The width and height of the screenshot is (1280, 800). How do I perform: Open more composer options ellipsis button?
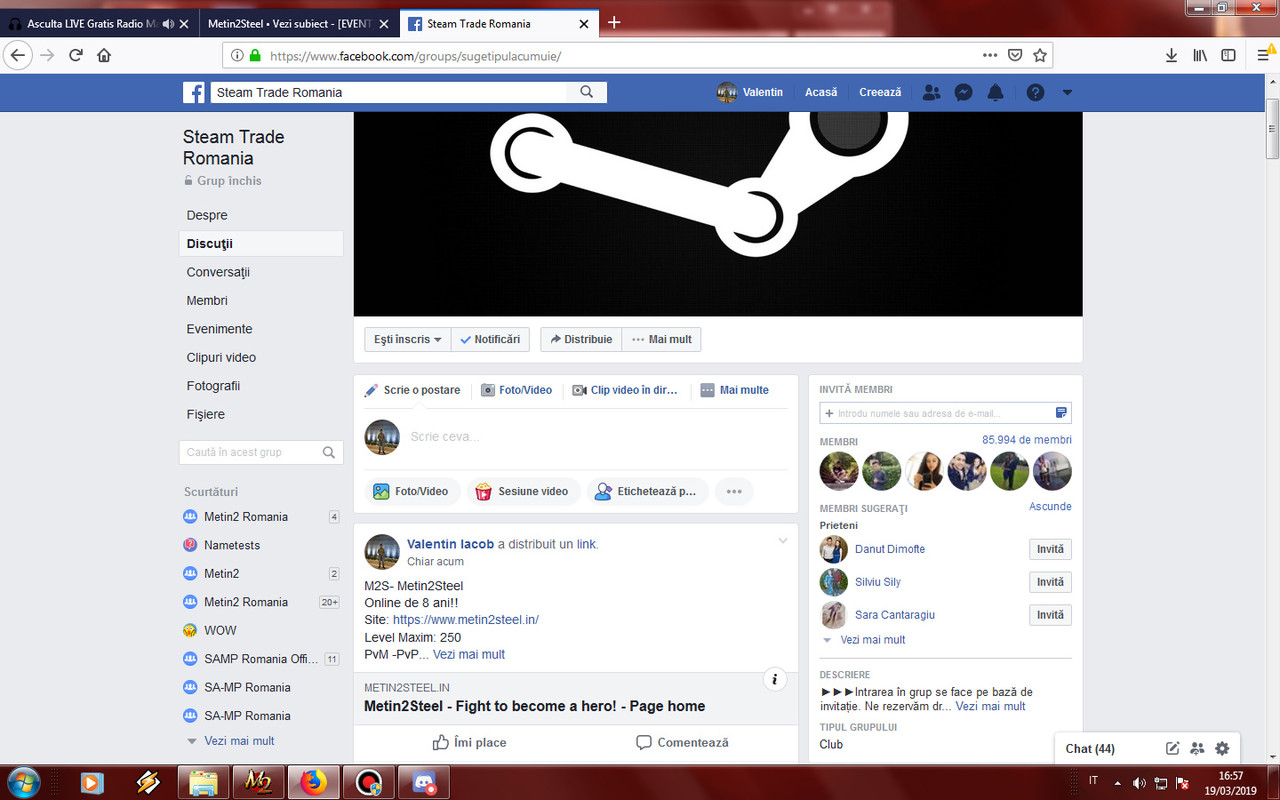point(734,491)
